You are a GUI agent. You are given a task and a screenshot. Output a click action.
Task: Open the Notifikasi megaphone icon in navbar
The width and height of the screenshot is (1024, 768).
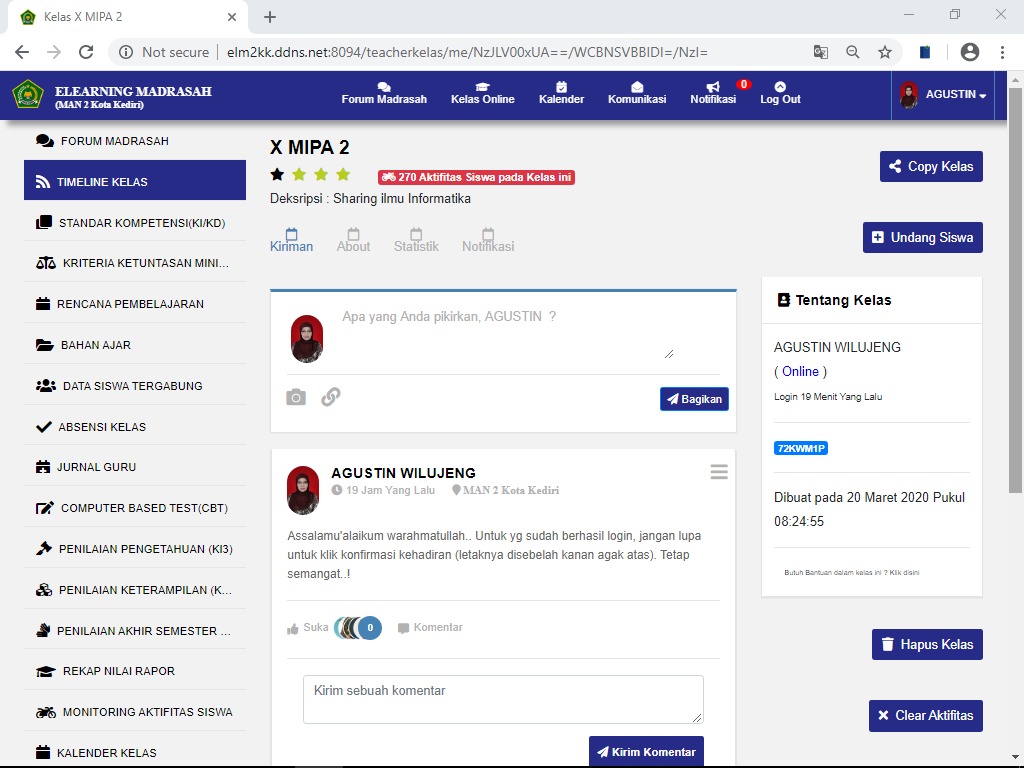coord(712,88)
